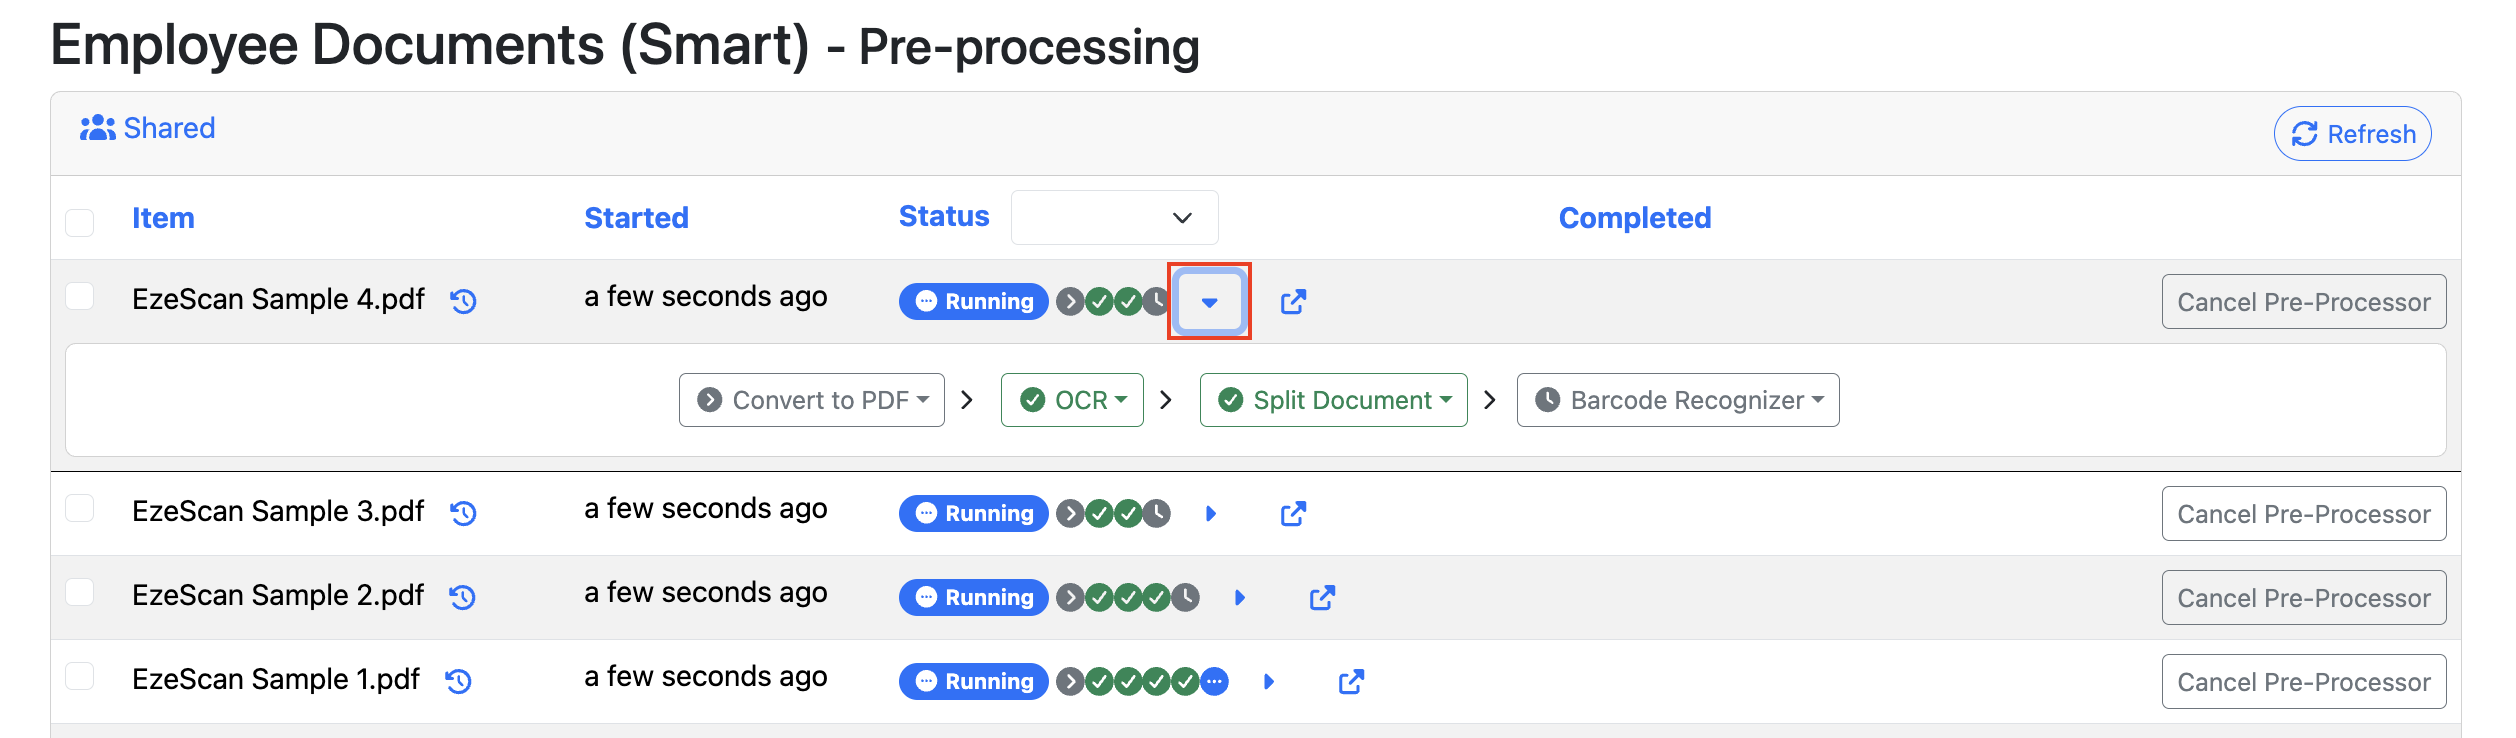Tick the select-all checkbox in header
2516x738 pixels.
click(x=79, y=222)
